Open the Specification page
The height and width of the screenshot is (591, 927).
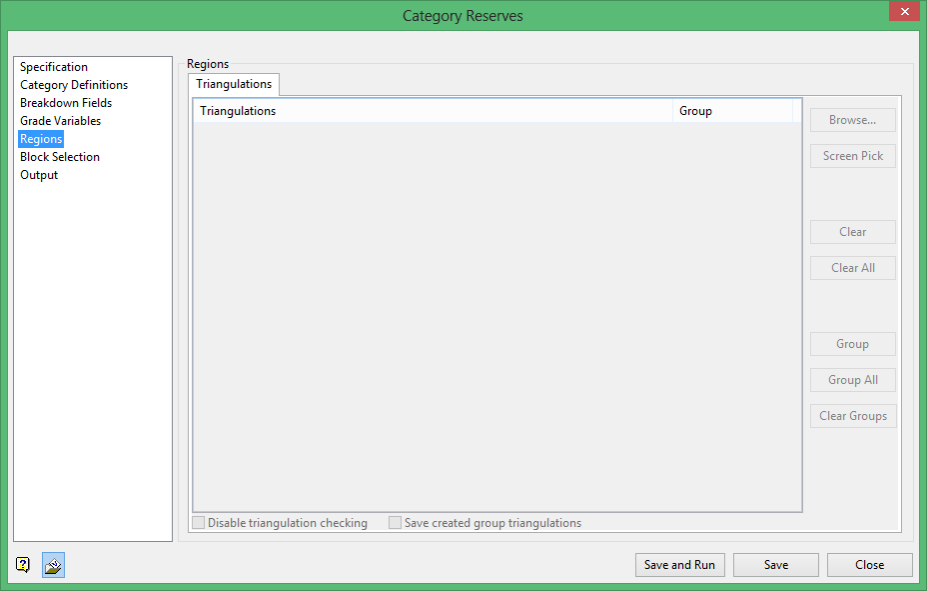[54, 67]
